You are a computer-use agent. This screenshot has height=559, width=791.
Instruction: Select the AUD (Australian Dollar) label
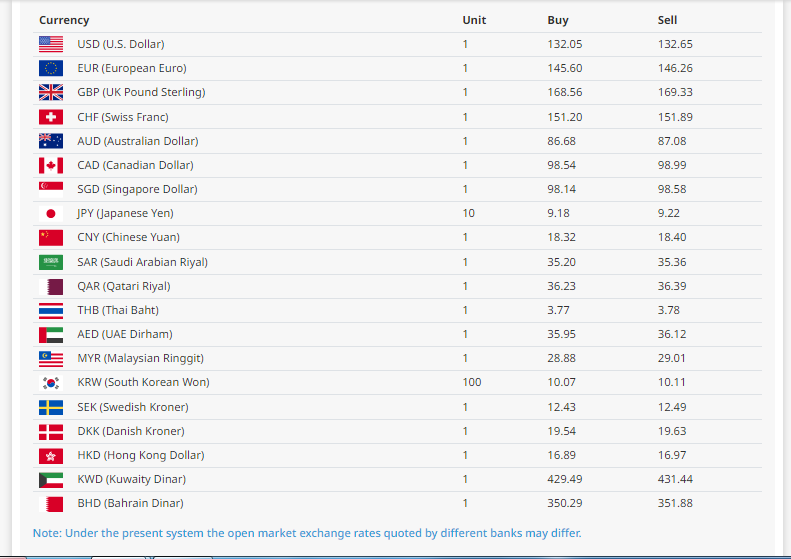(x=138, y=141)
